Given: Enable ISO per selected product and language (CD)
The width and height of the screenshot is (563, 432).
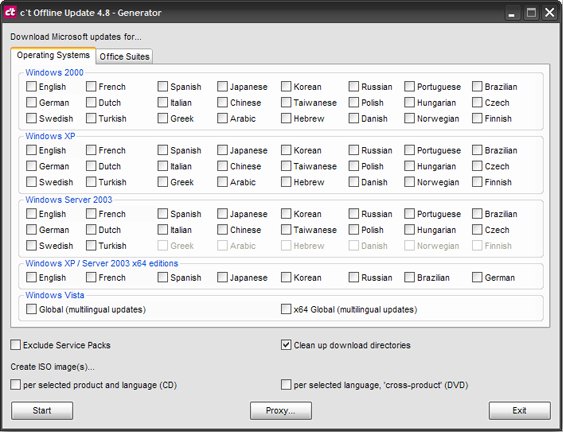Looking at the screenshot, I should pos(15,385).
